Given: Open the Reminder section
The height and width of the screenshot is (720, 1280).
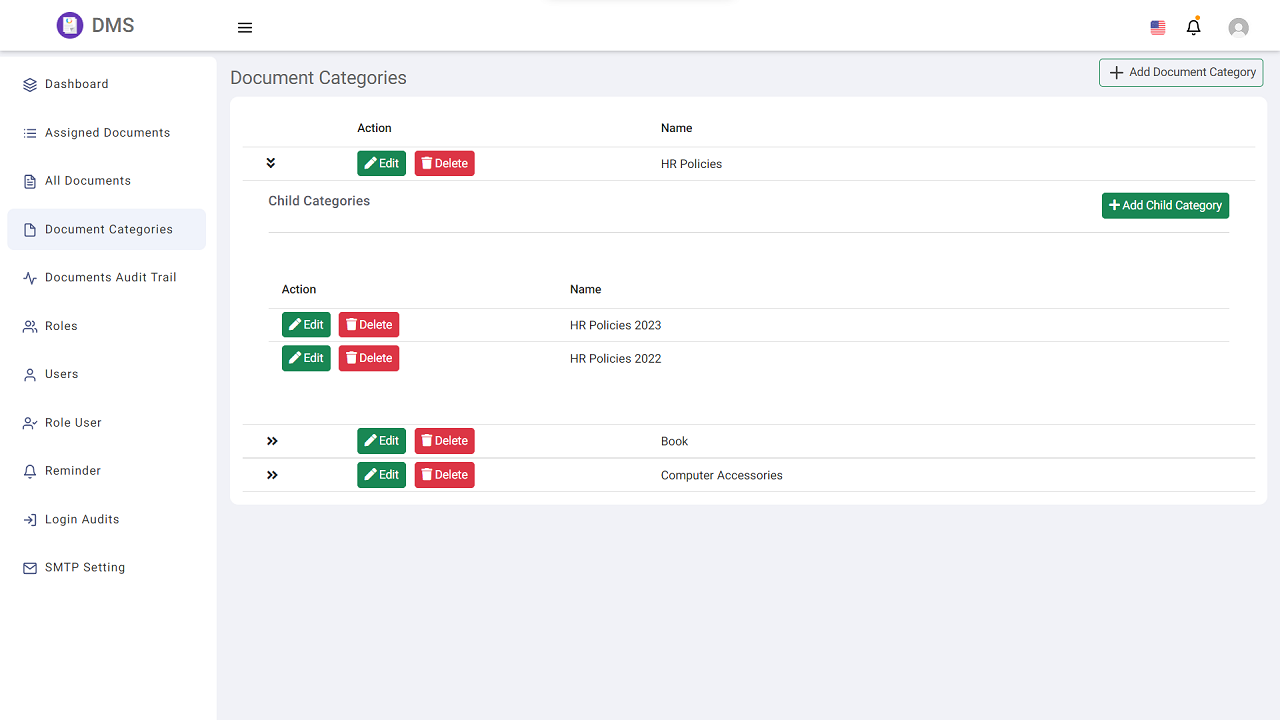Looking at the screenshot, I should 73,471.
